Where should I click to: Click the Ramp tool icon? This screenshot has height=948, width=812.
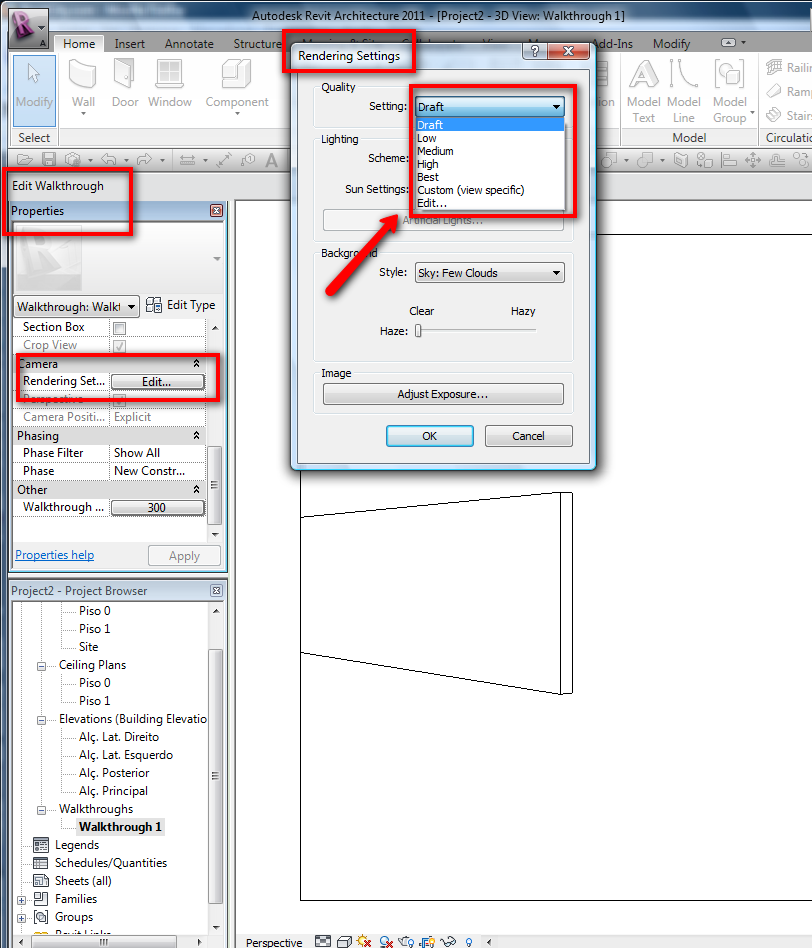[x=774, y=91]
